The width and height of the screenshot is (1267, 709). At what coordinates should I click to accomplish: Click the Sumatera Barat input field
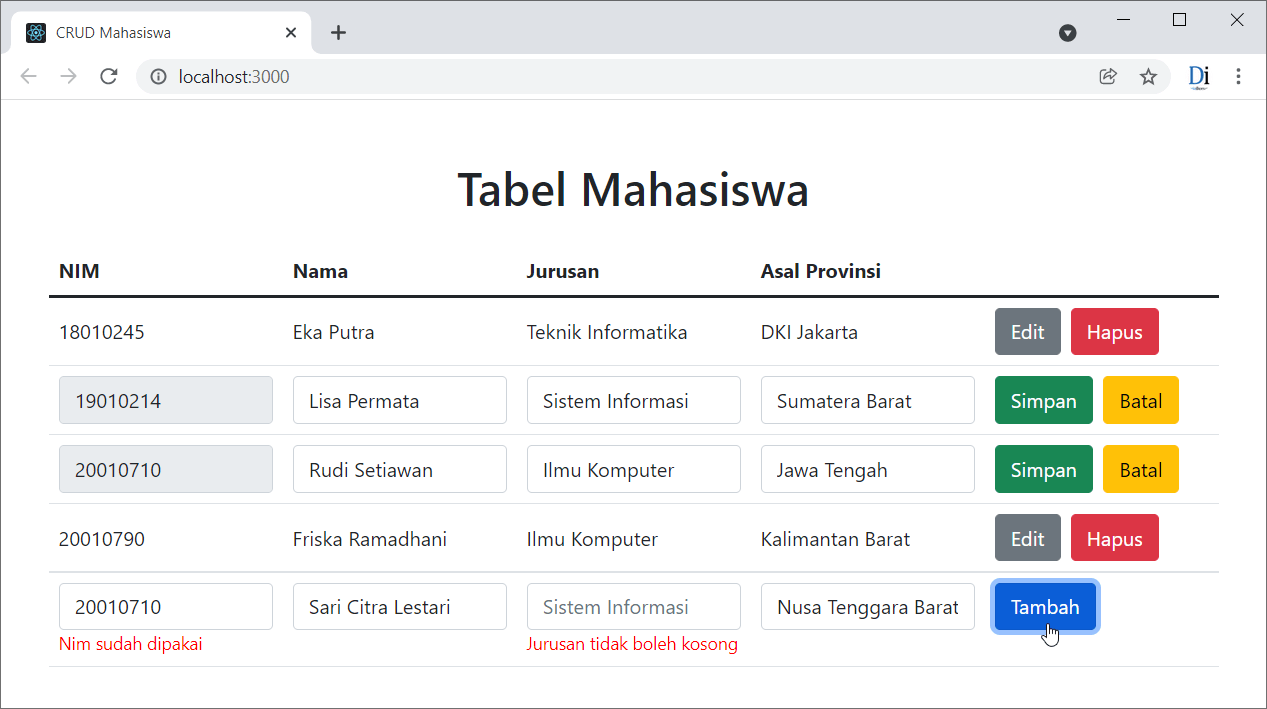pyautogui.click(x=868, y=401)
